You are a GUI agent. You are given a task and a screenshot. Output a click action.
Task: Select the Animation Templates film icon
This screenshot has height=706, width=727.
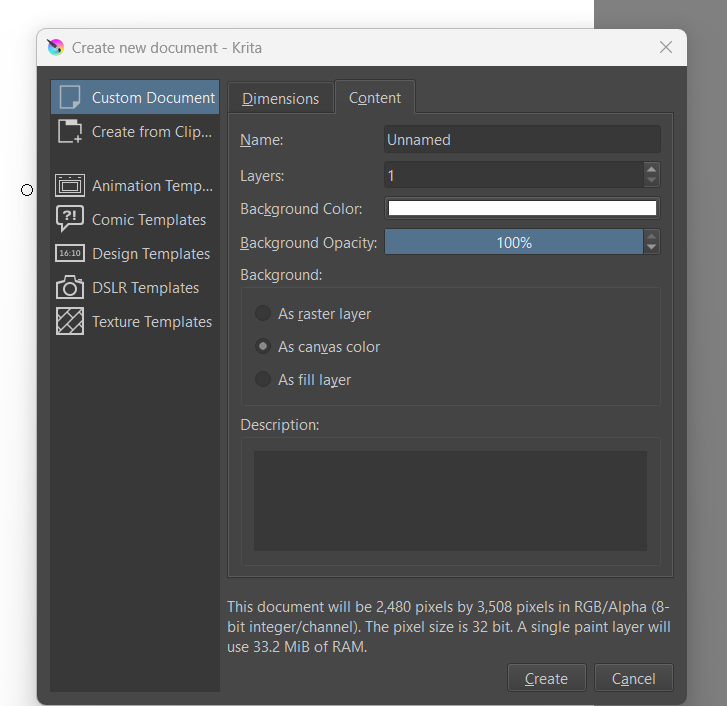tap(69, 186)
